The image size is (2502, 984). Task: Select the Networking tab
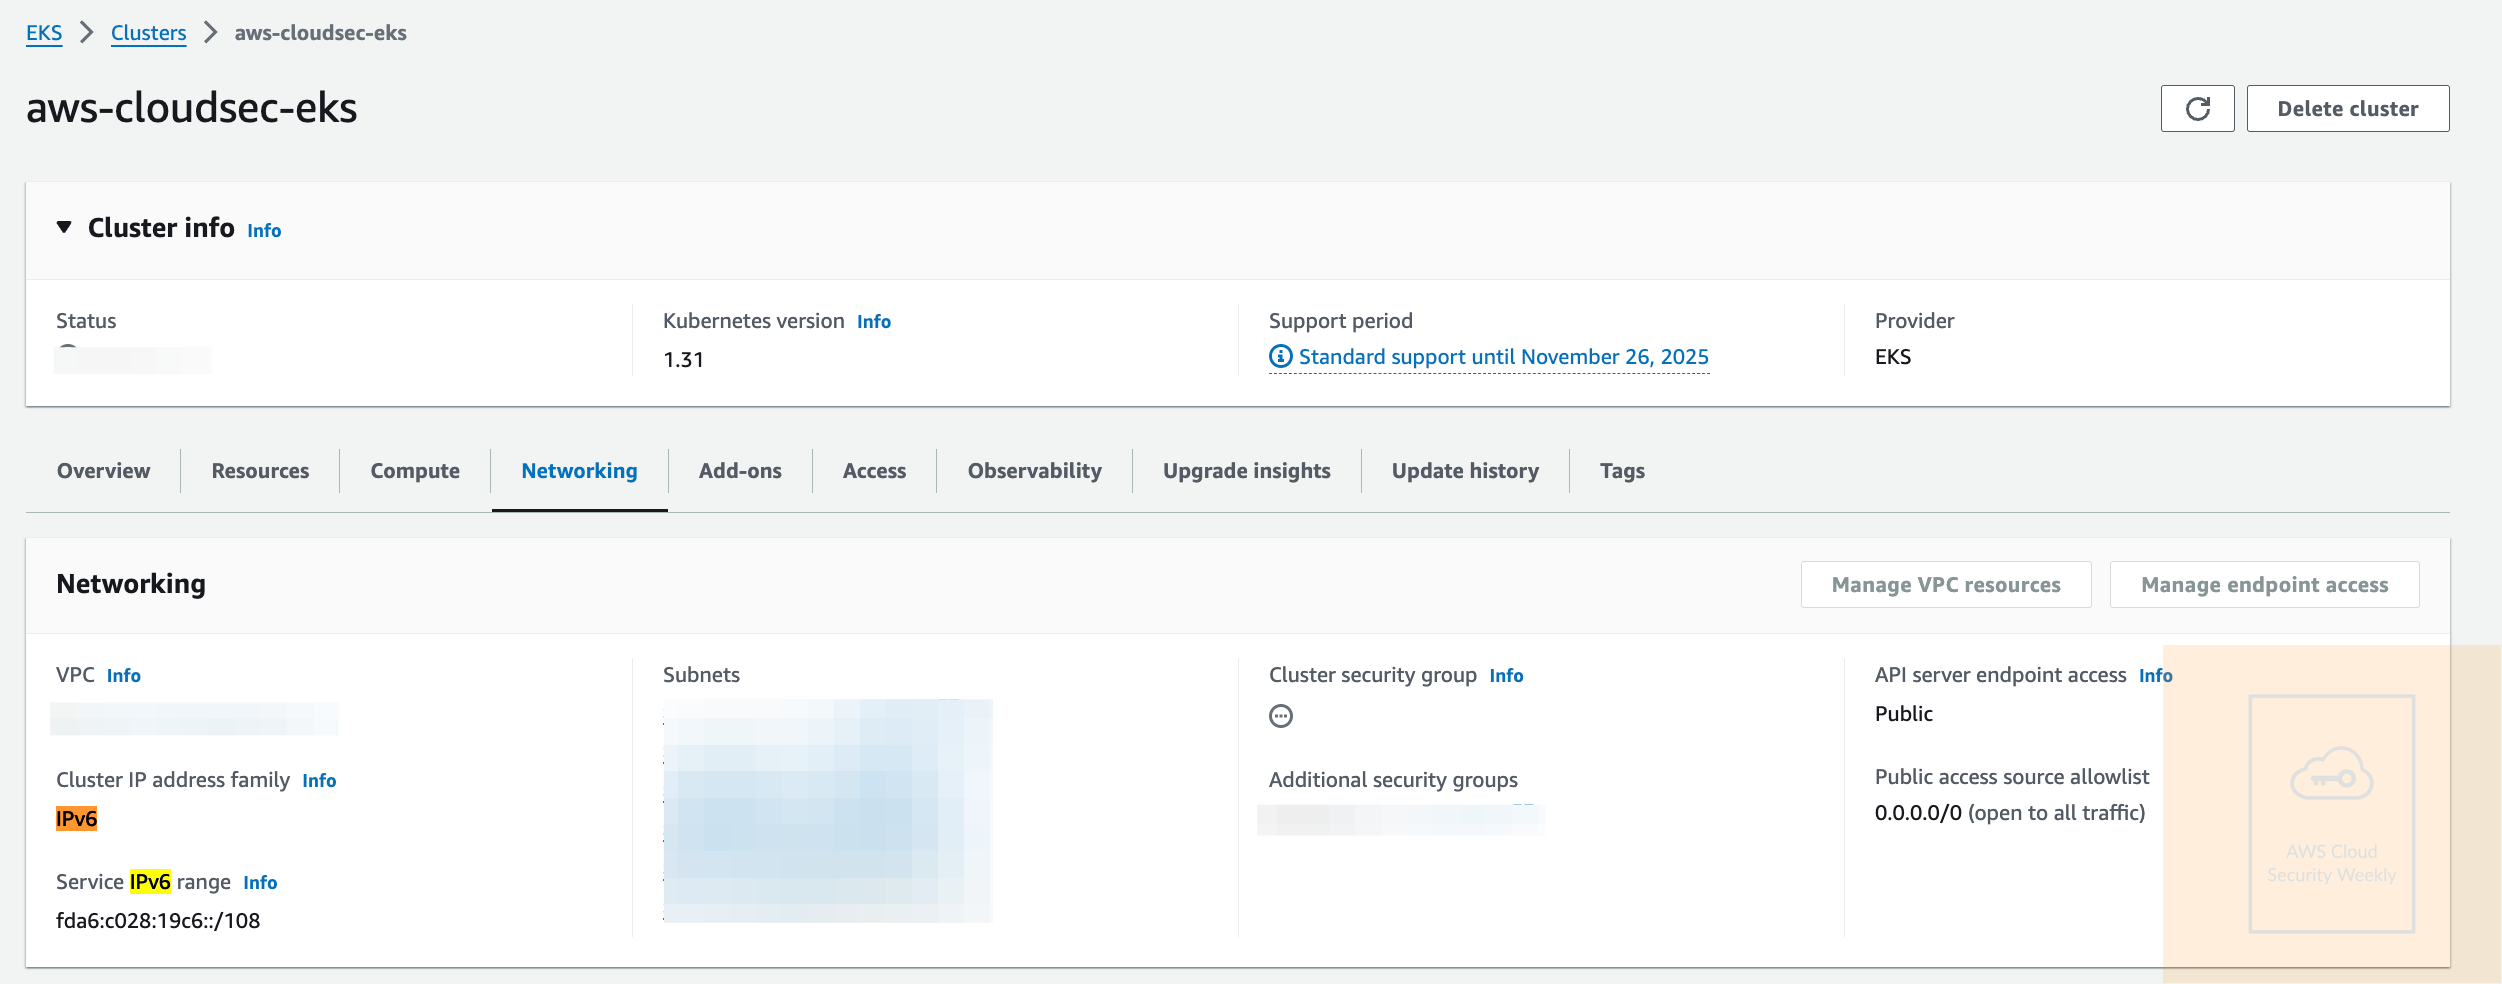579,471
